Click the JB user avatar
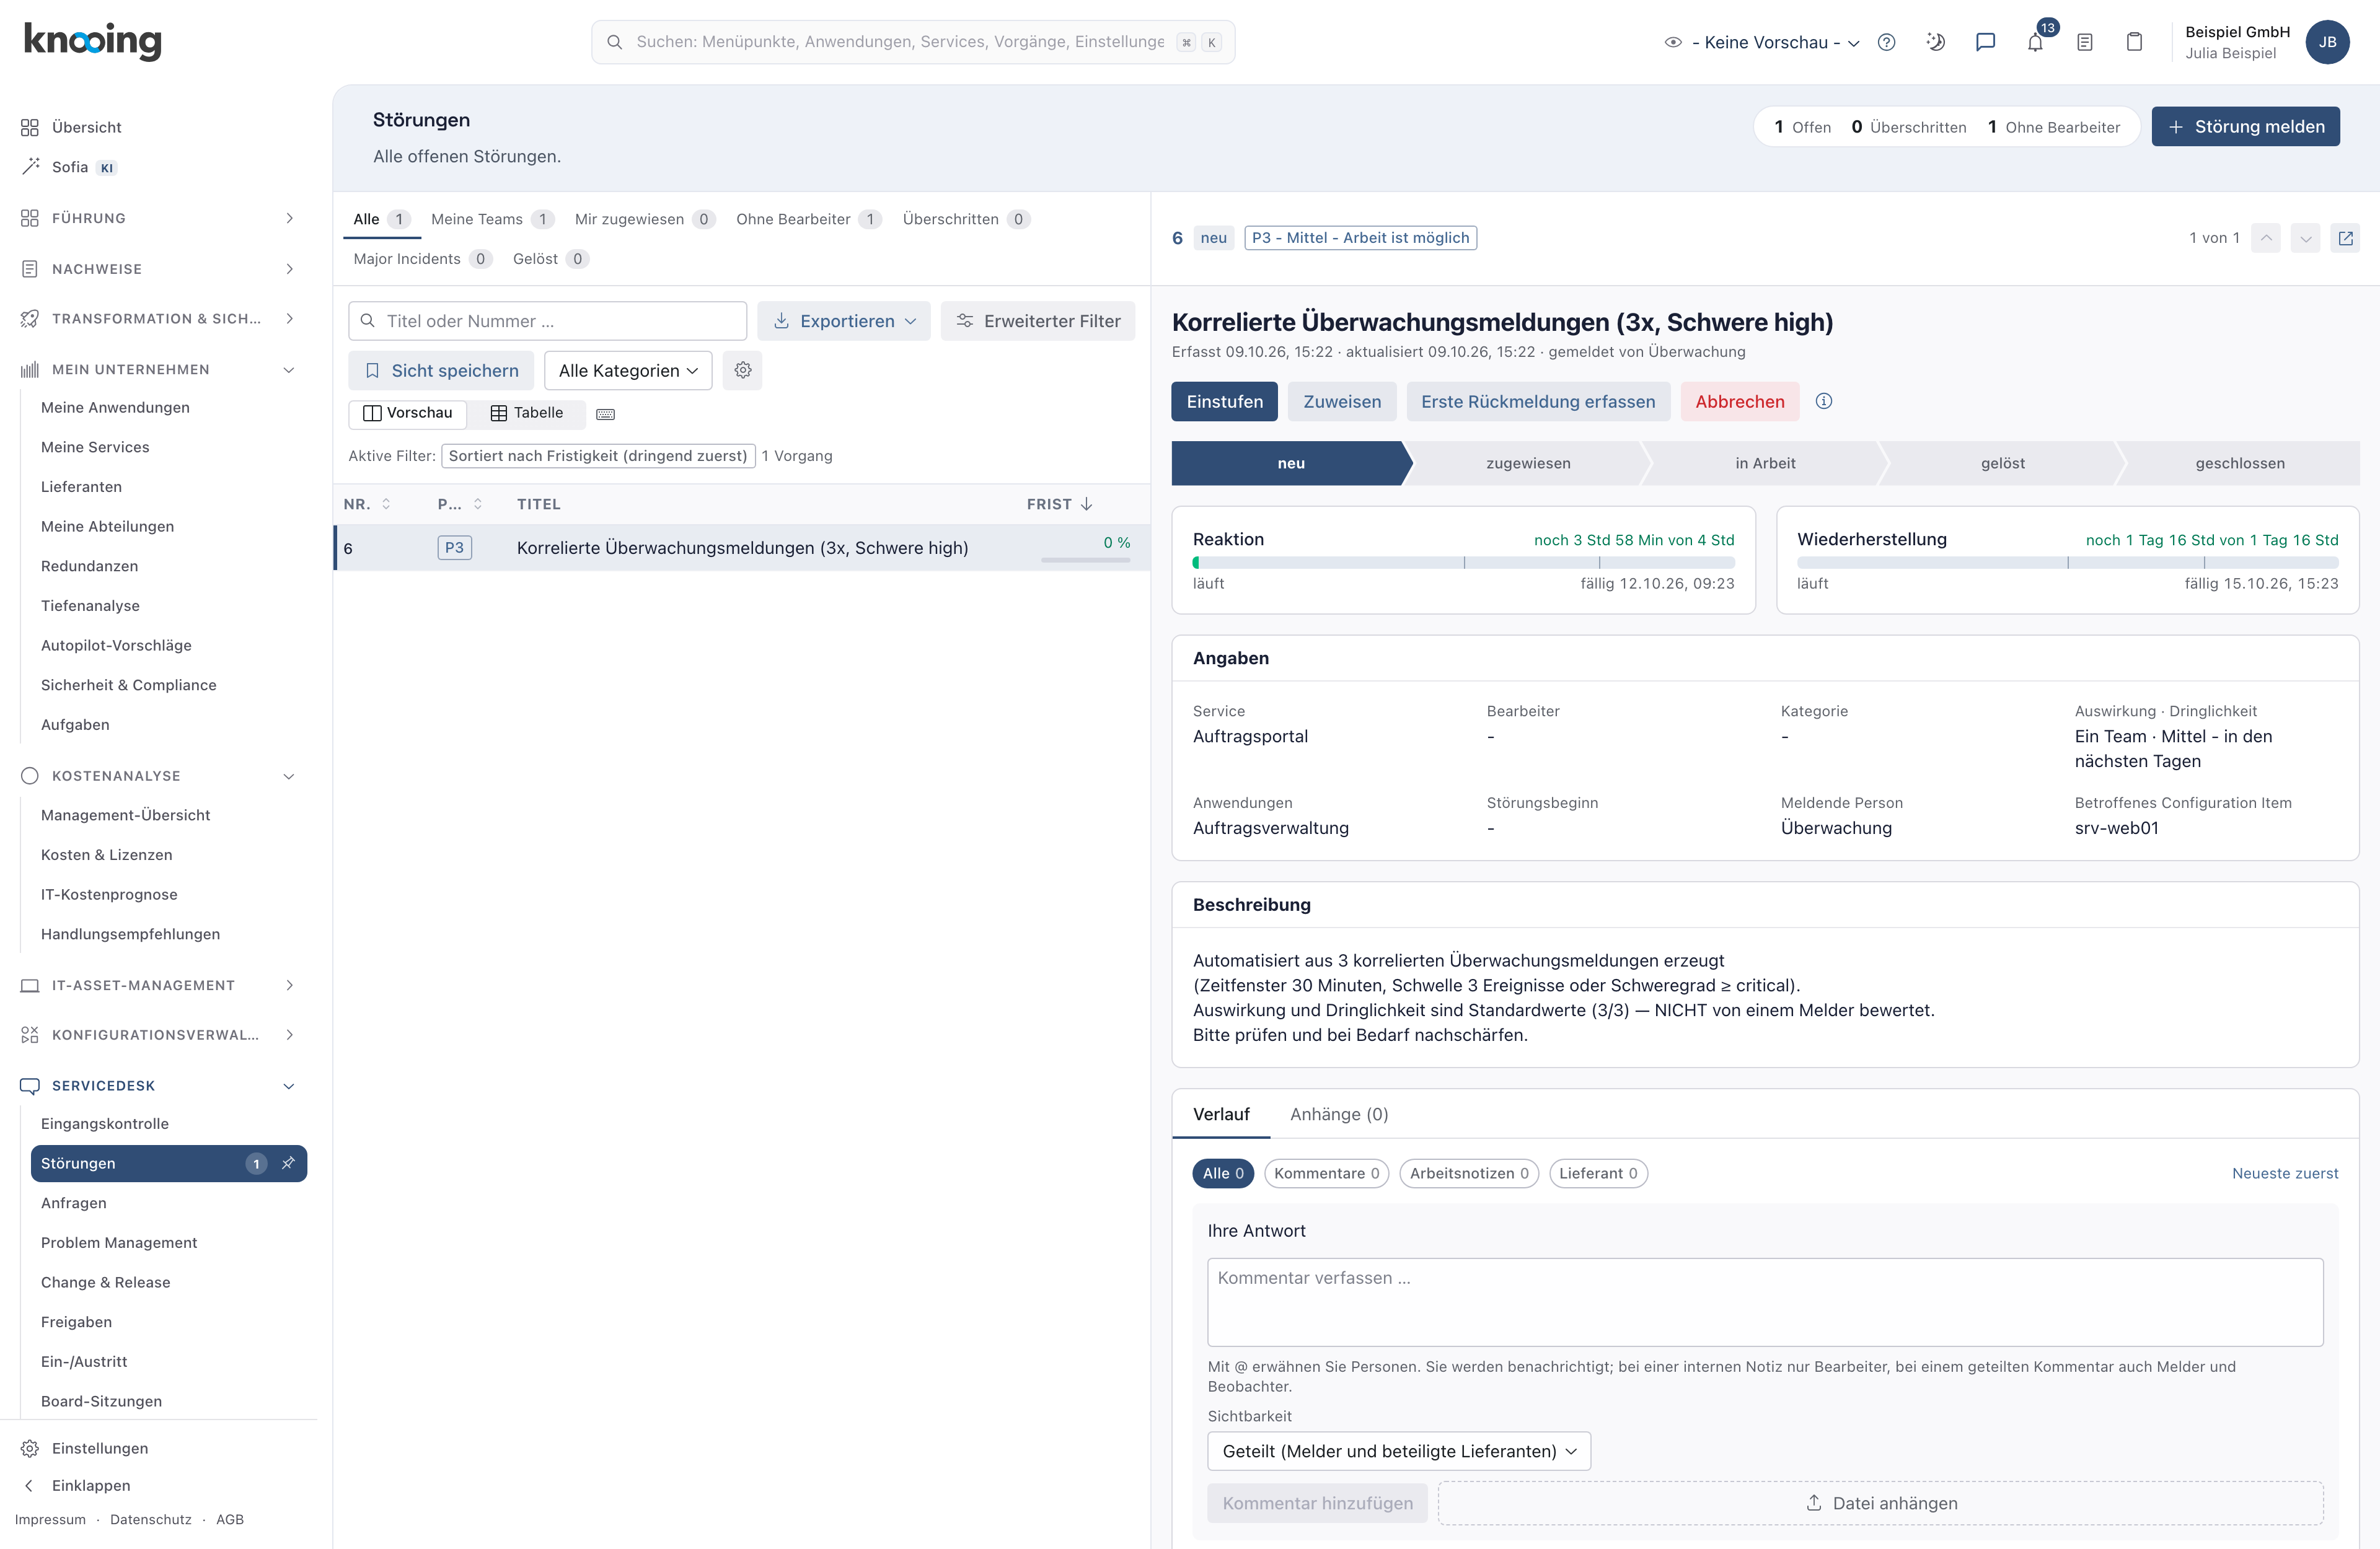 (2327, 42)
